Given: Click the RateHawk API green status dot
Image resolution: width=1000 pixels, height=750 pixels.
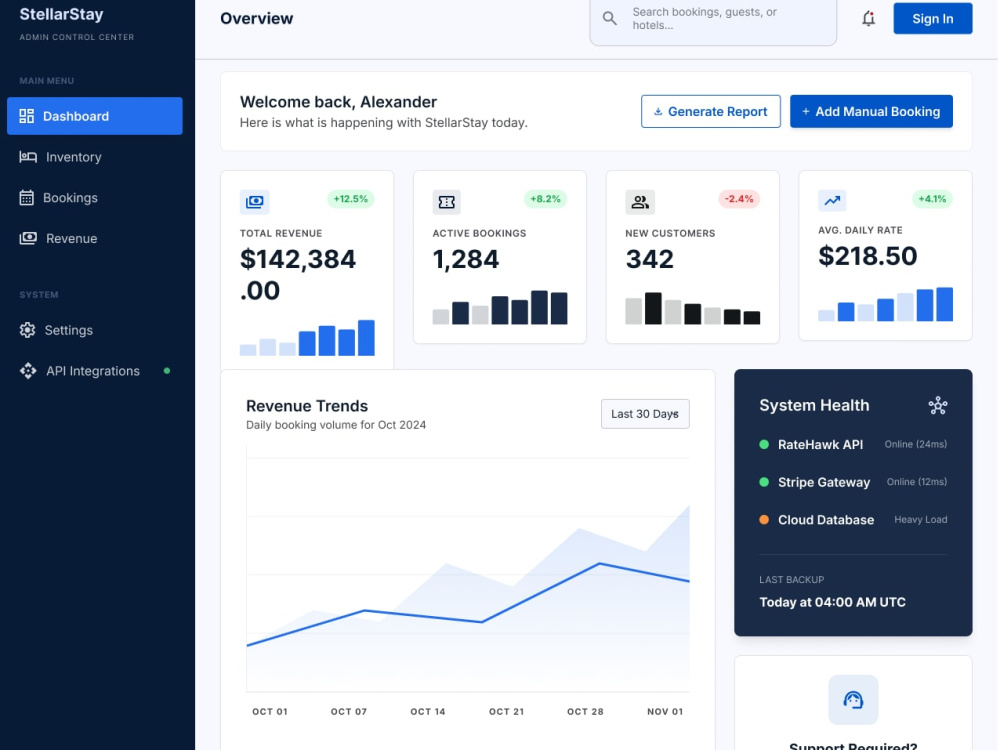Looking at the screenshot, I should point(764,445).
